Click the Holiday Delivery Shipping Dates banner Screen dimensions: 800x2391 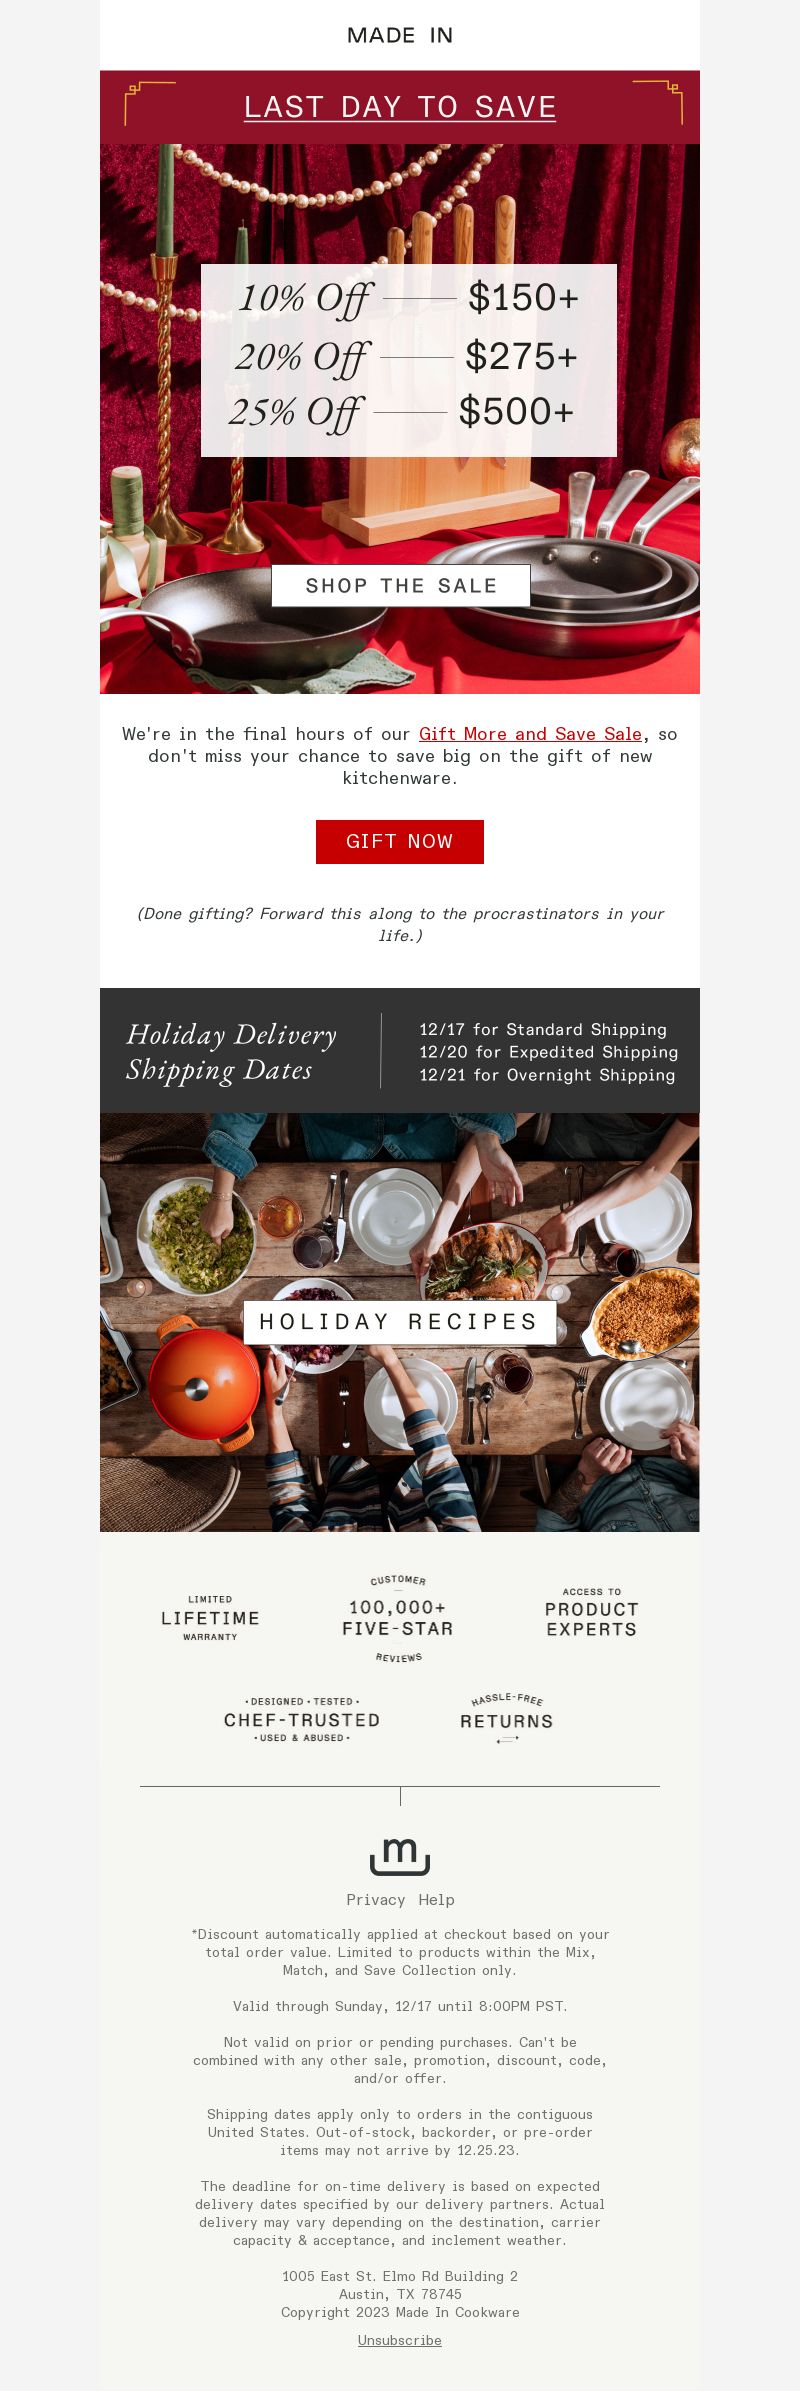coord(400,1051)
